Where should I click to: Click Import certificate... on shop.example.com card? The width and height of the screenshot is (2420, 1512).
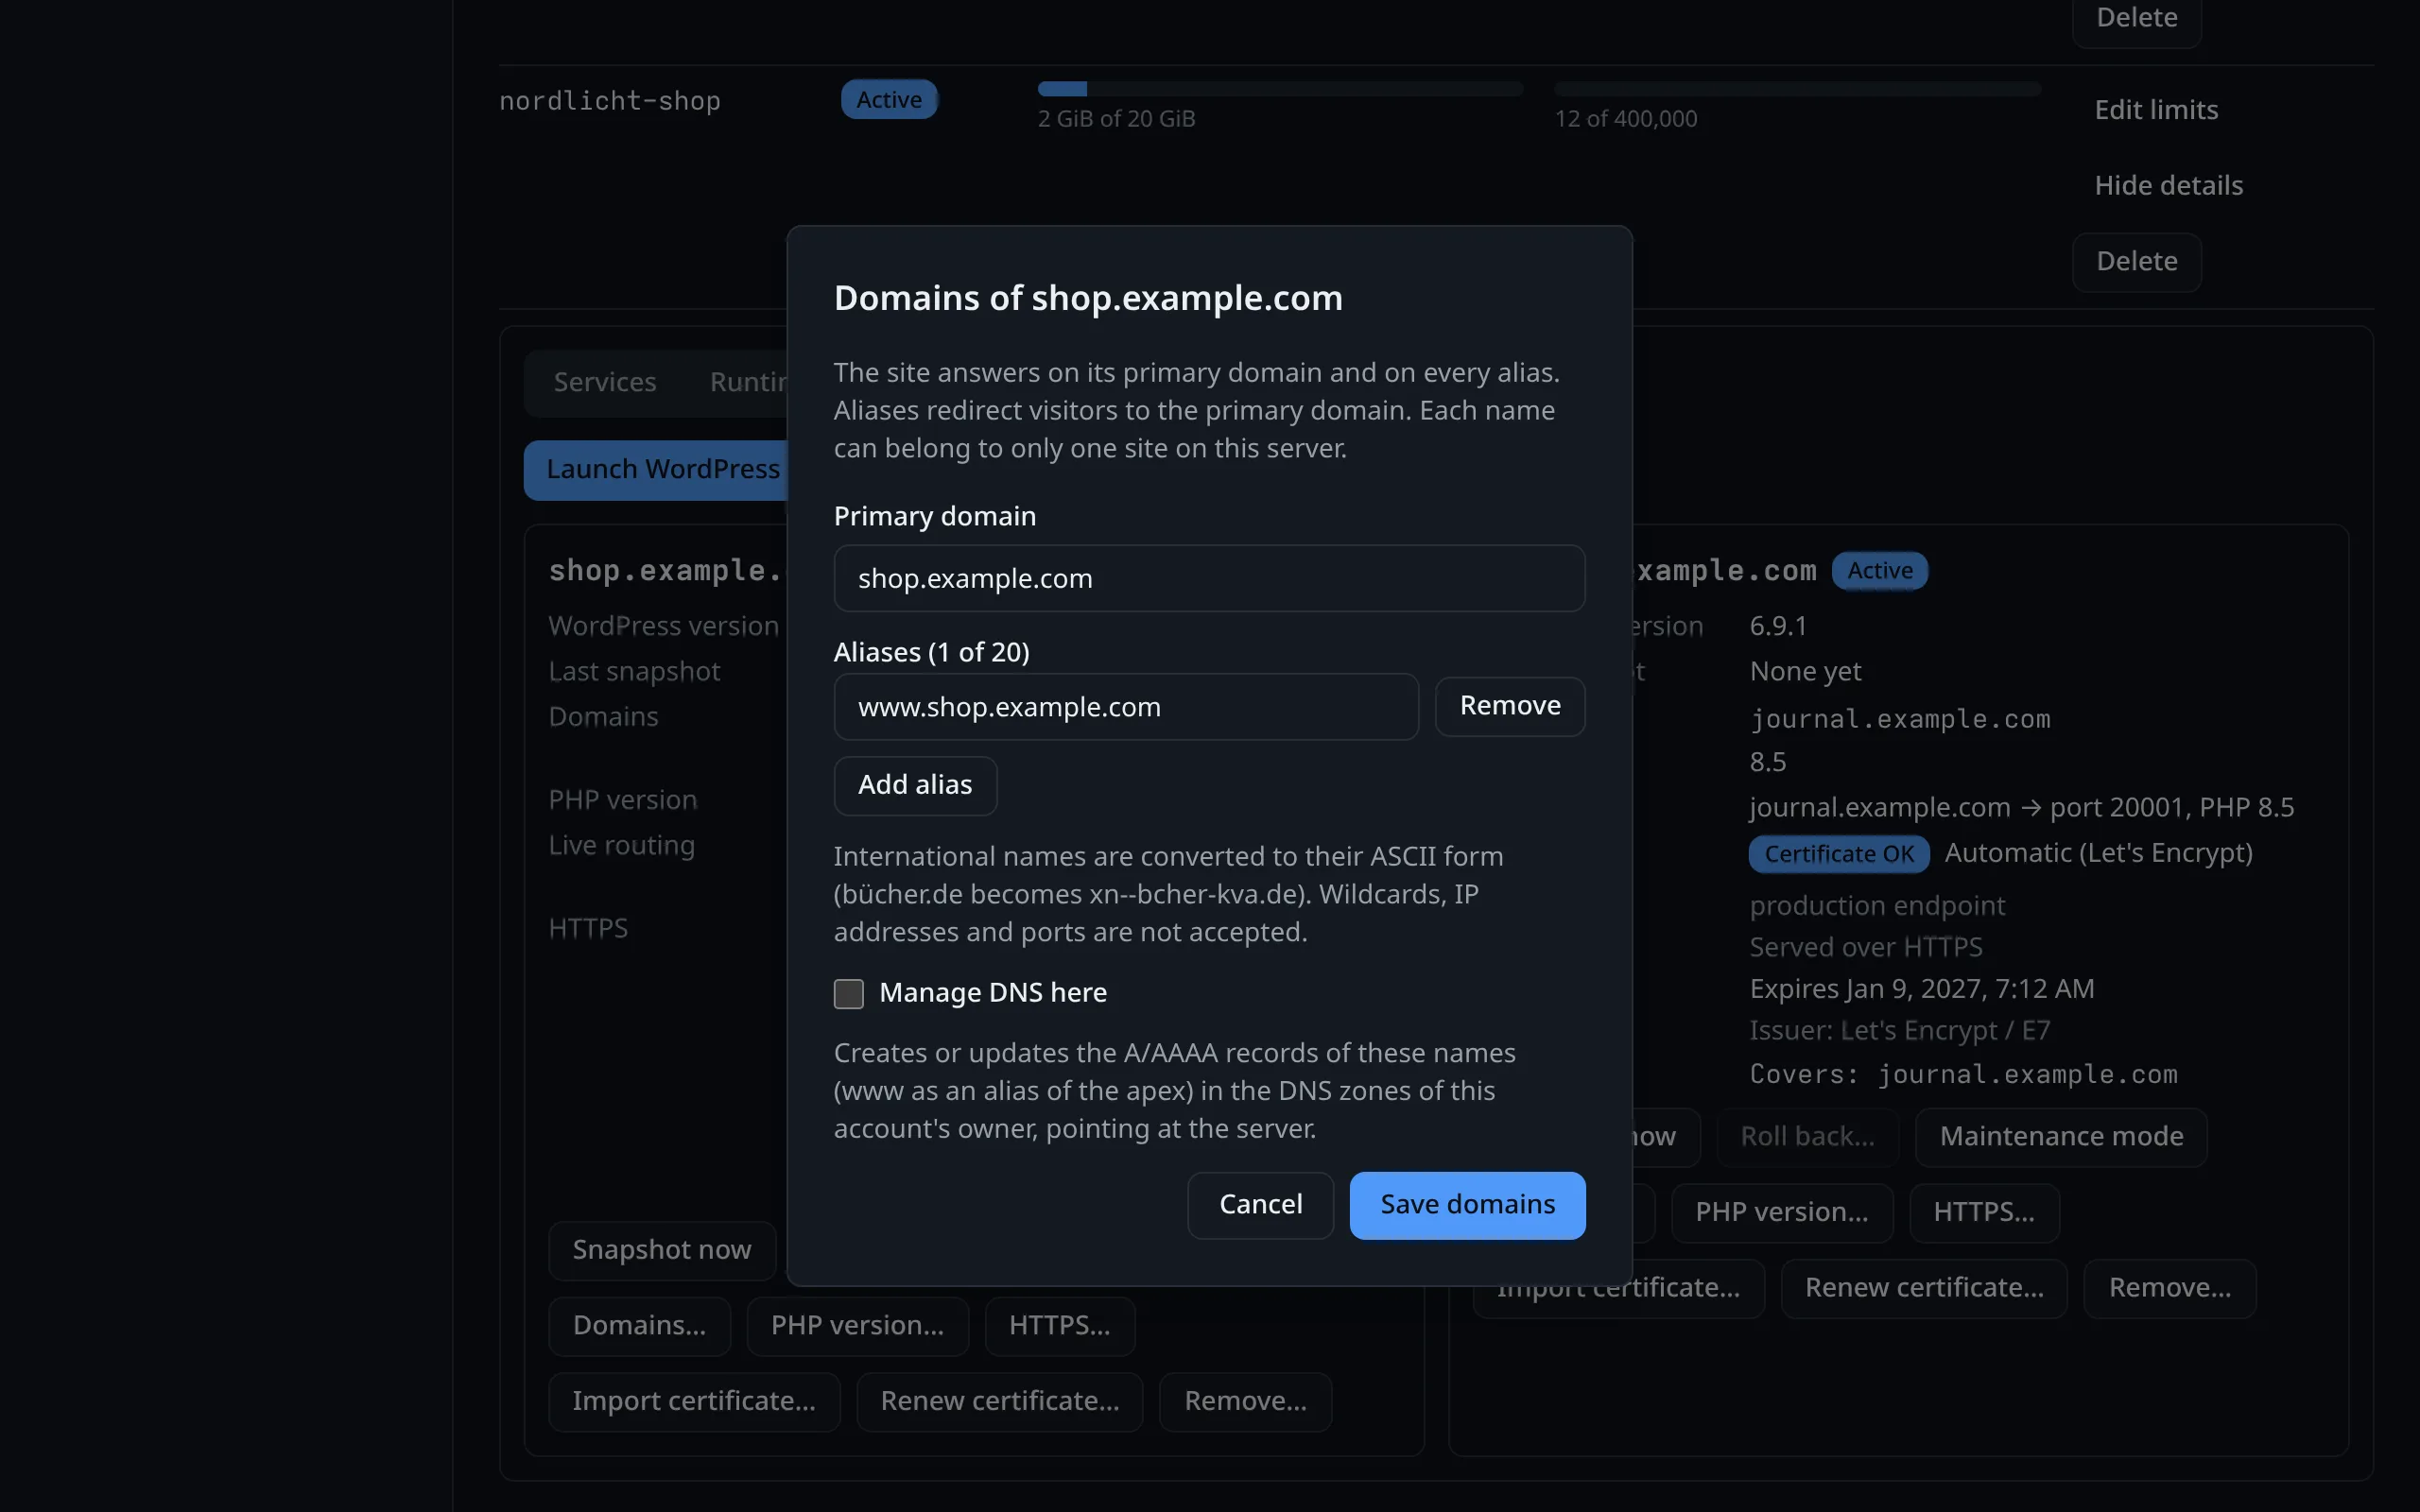694,1402
